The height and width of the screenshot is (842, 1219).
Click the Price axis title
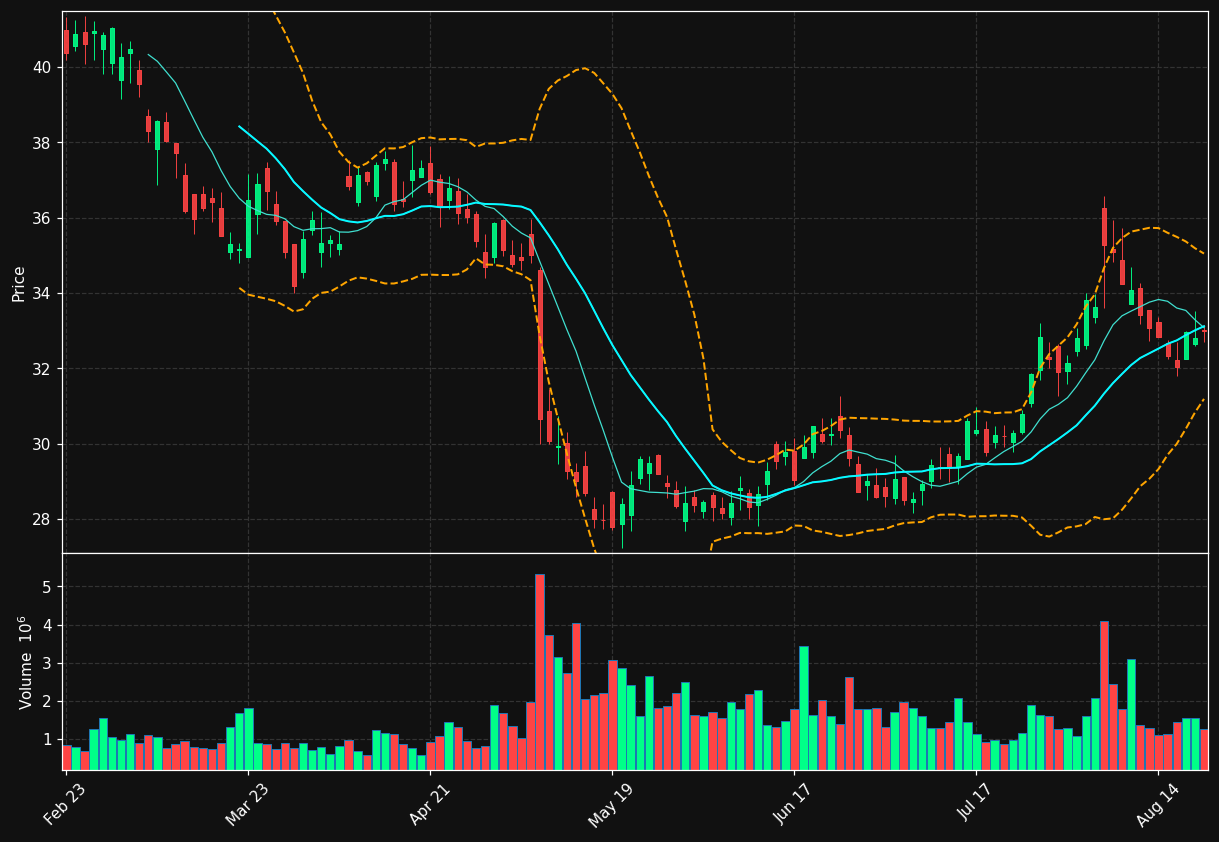click(19, 283)
